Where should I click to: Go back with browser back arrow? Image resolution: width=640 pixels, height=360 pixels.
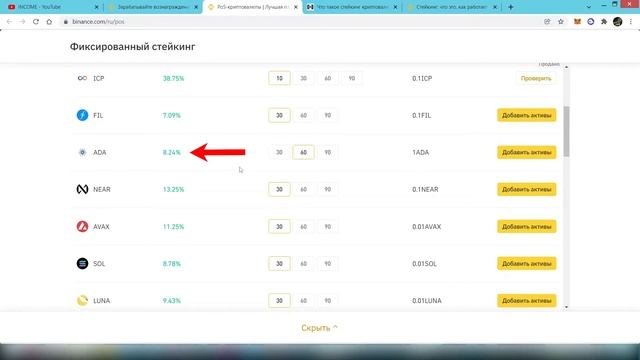pos(9,22)
